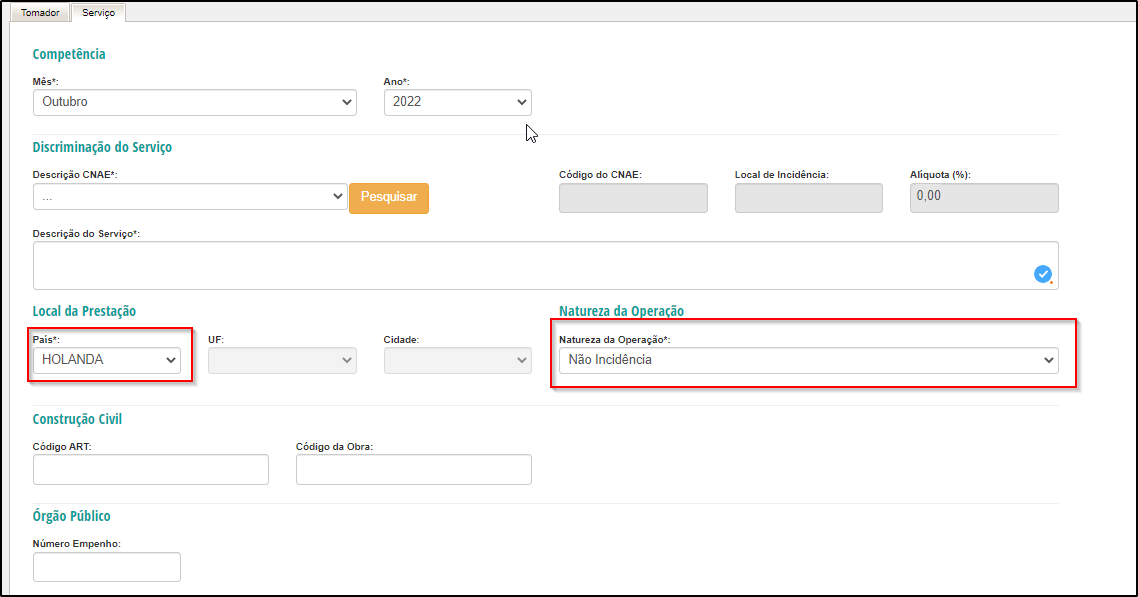Click the blue checkmark icon in description box

1043,273
